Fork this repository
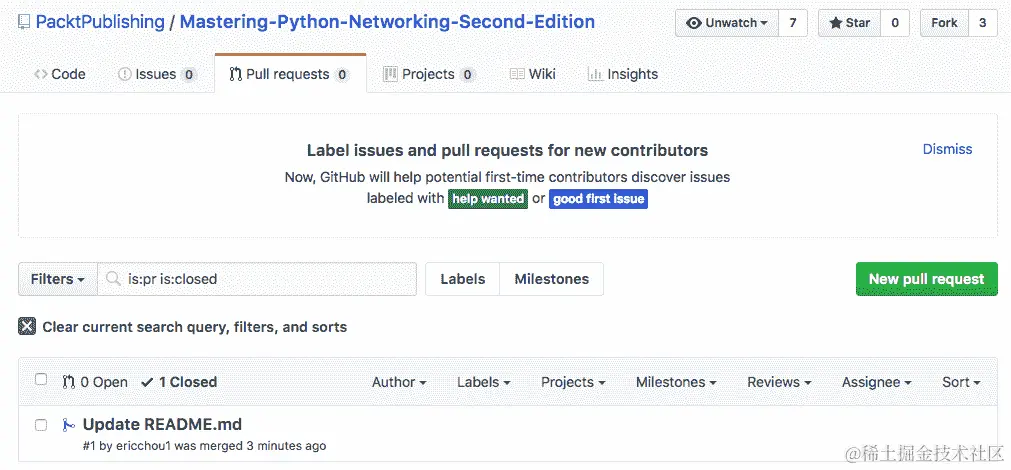Screen dimensions: 1011x470 (944, 23)
